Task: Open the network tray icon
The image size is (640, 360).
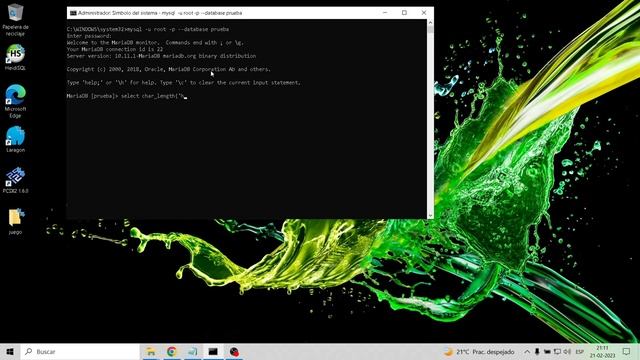Action: click(557, 351)
